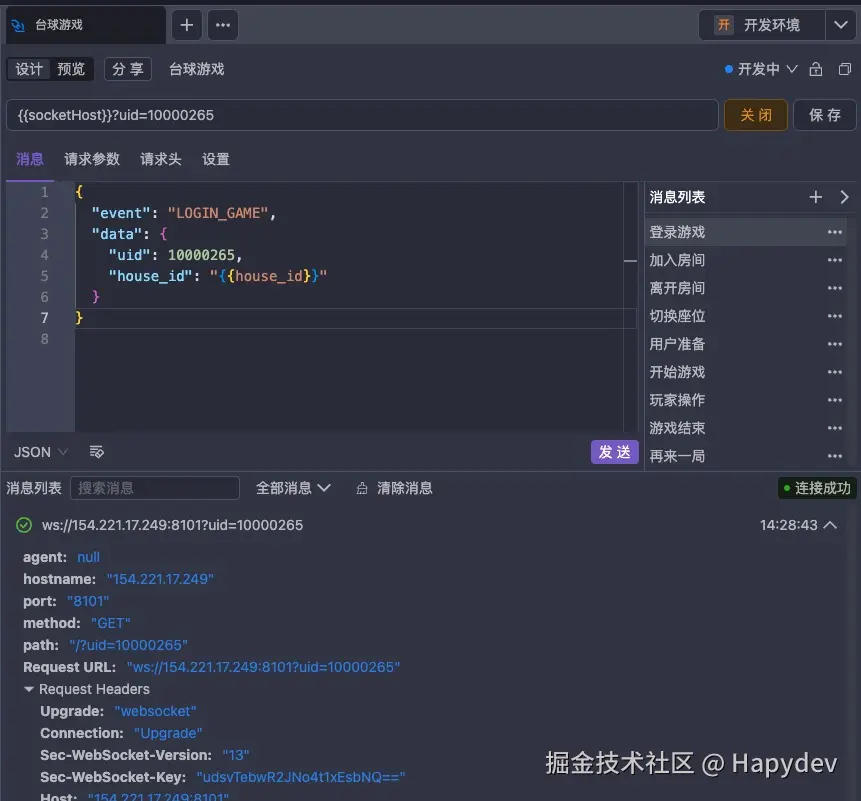The height and width of the screenshot is (801, 861).
Task: Click the Request URL value
Action: tap(264, 667)
